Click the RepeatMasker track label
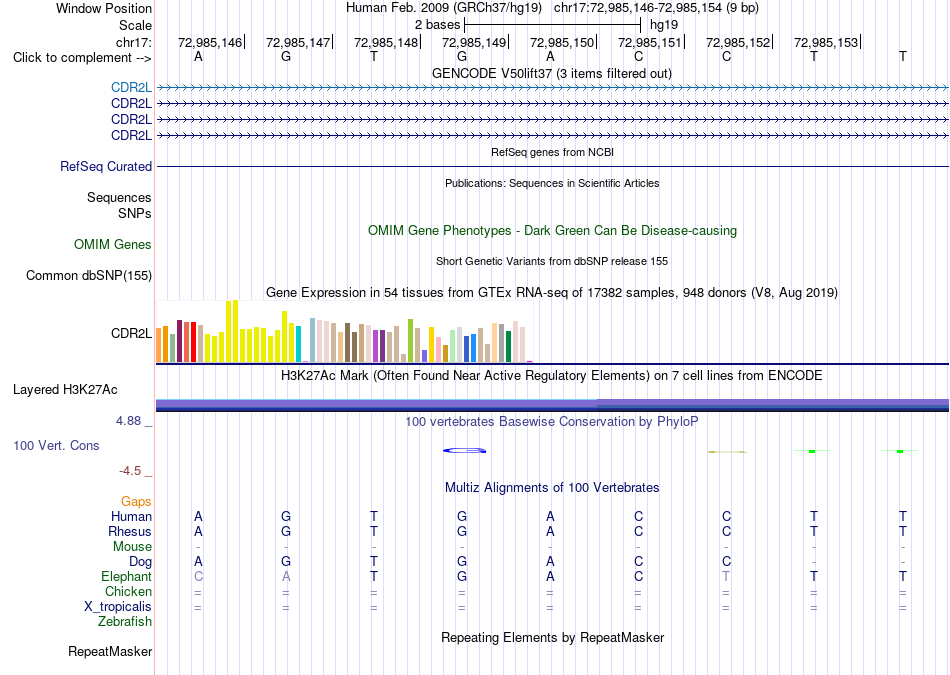 [110, 652]
